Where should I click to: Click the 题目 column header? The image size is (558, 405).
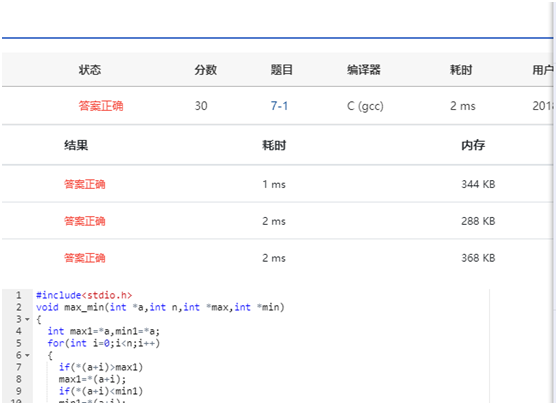pyautogui.click(x=281, y=69)
